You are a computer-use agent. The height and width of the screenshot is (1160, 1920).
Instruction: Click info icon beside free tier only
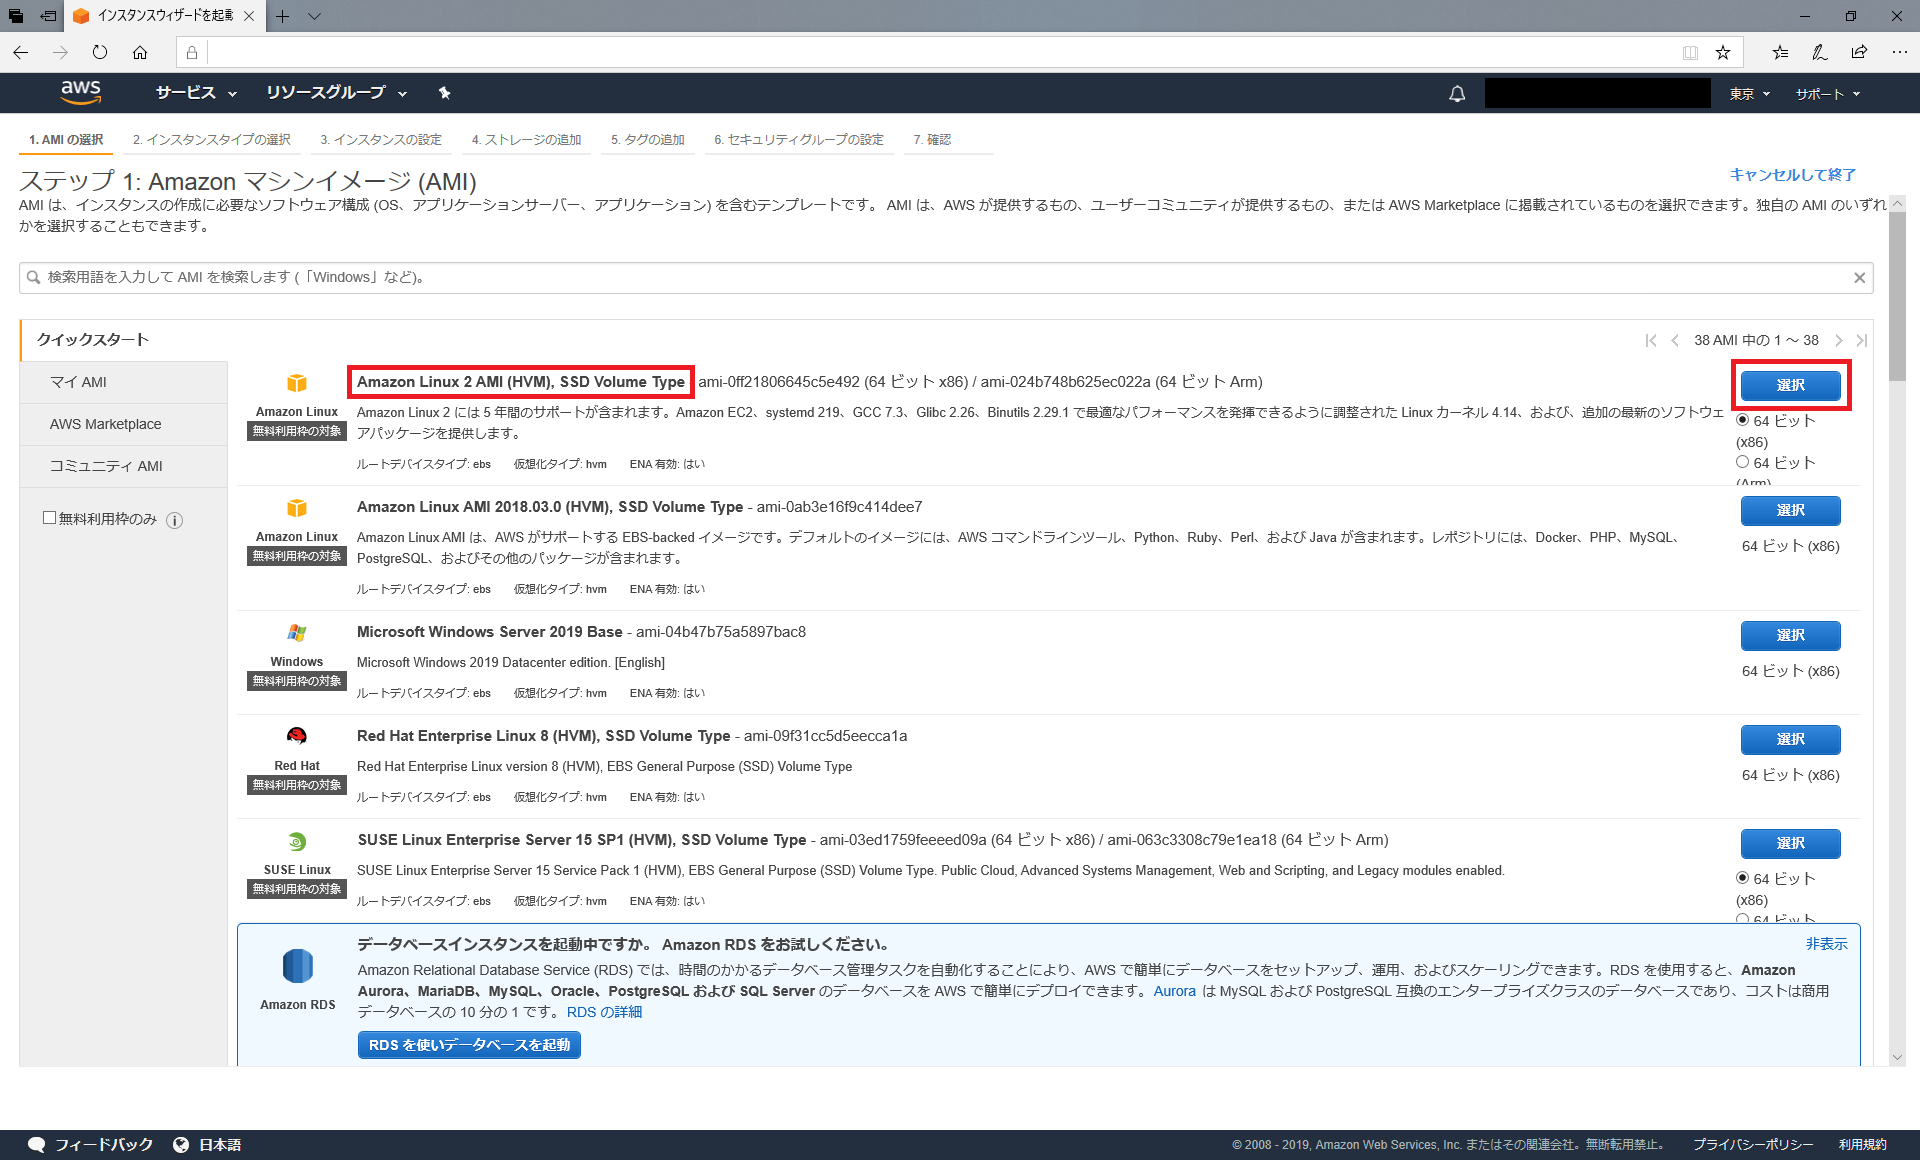click(174, 520)
